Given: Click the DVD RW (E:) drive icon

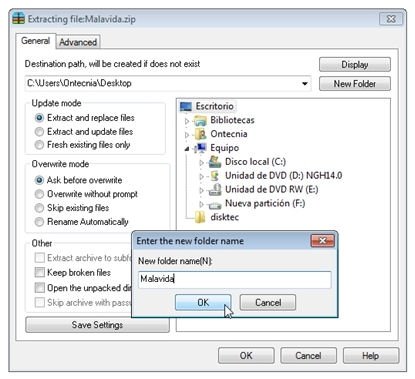Looking at the screenshot, I should [x=215, y=190].
